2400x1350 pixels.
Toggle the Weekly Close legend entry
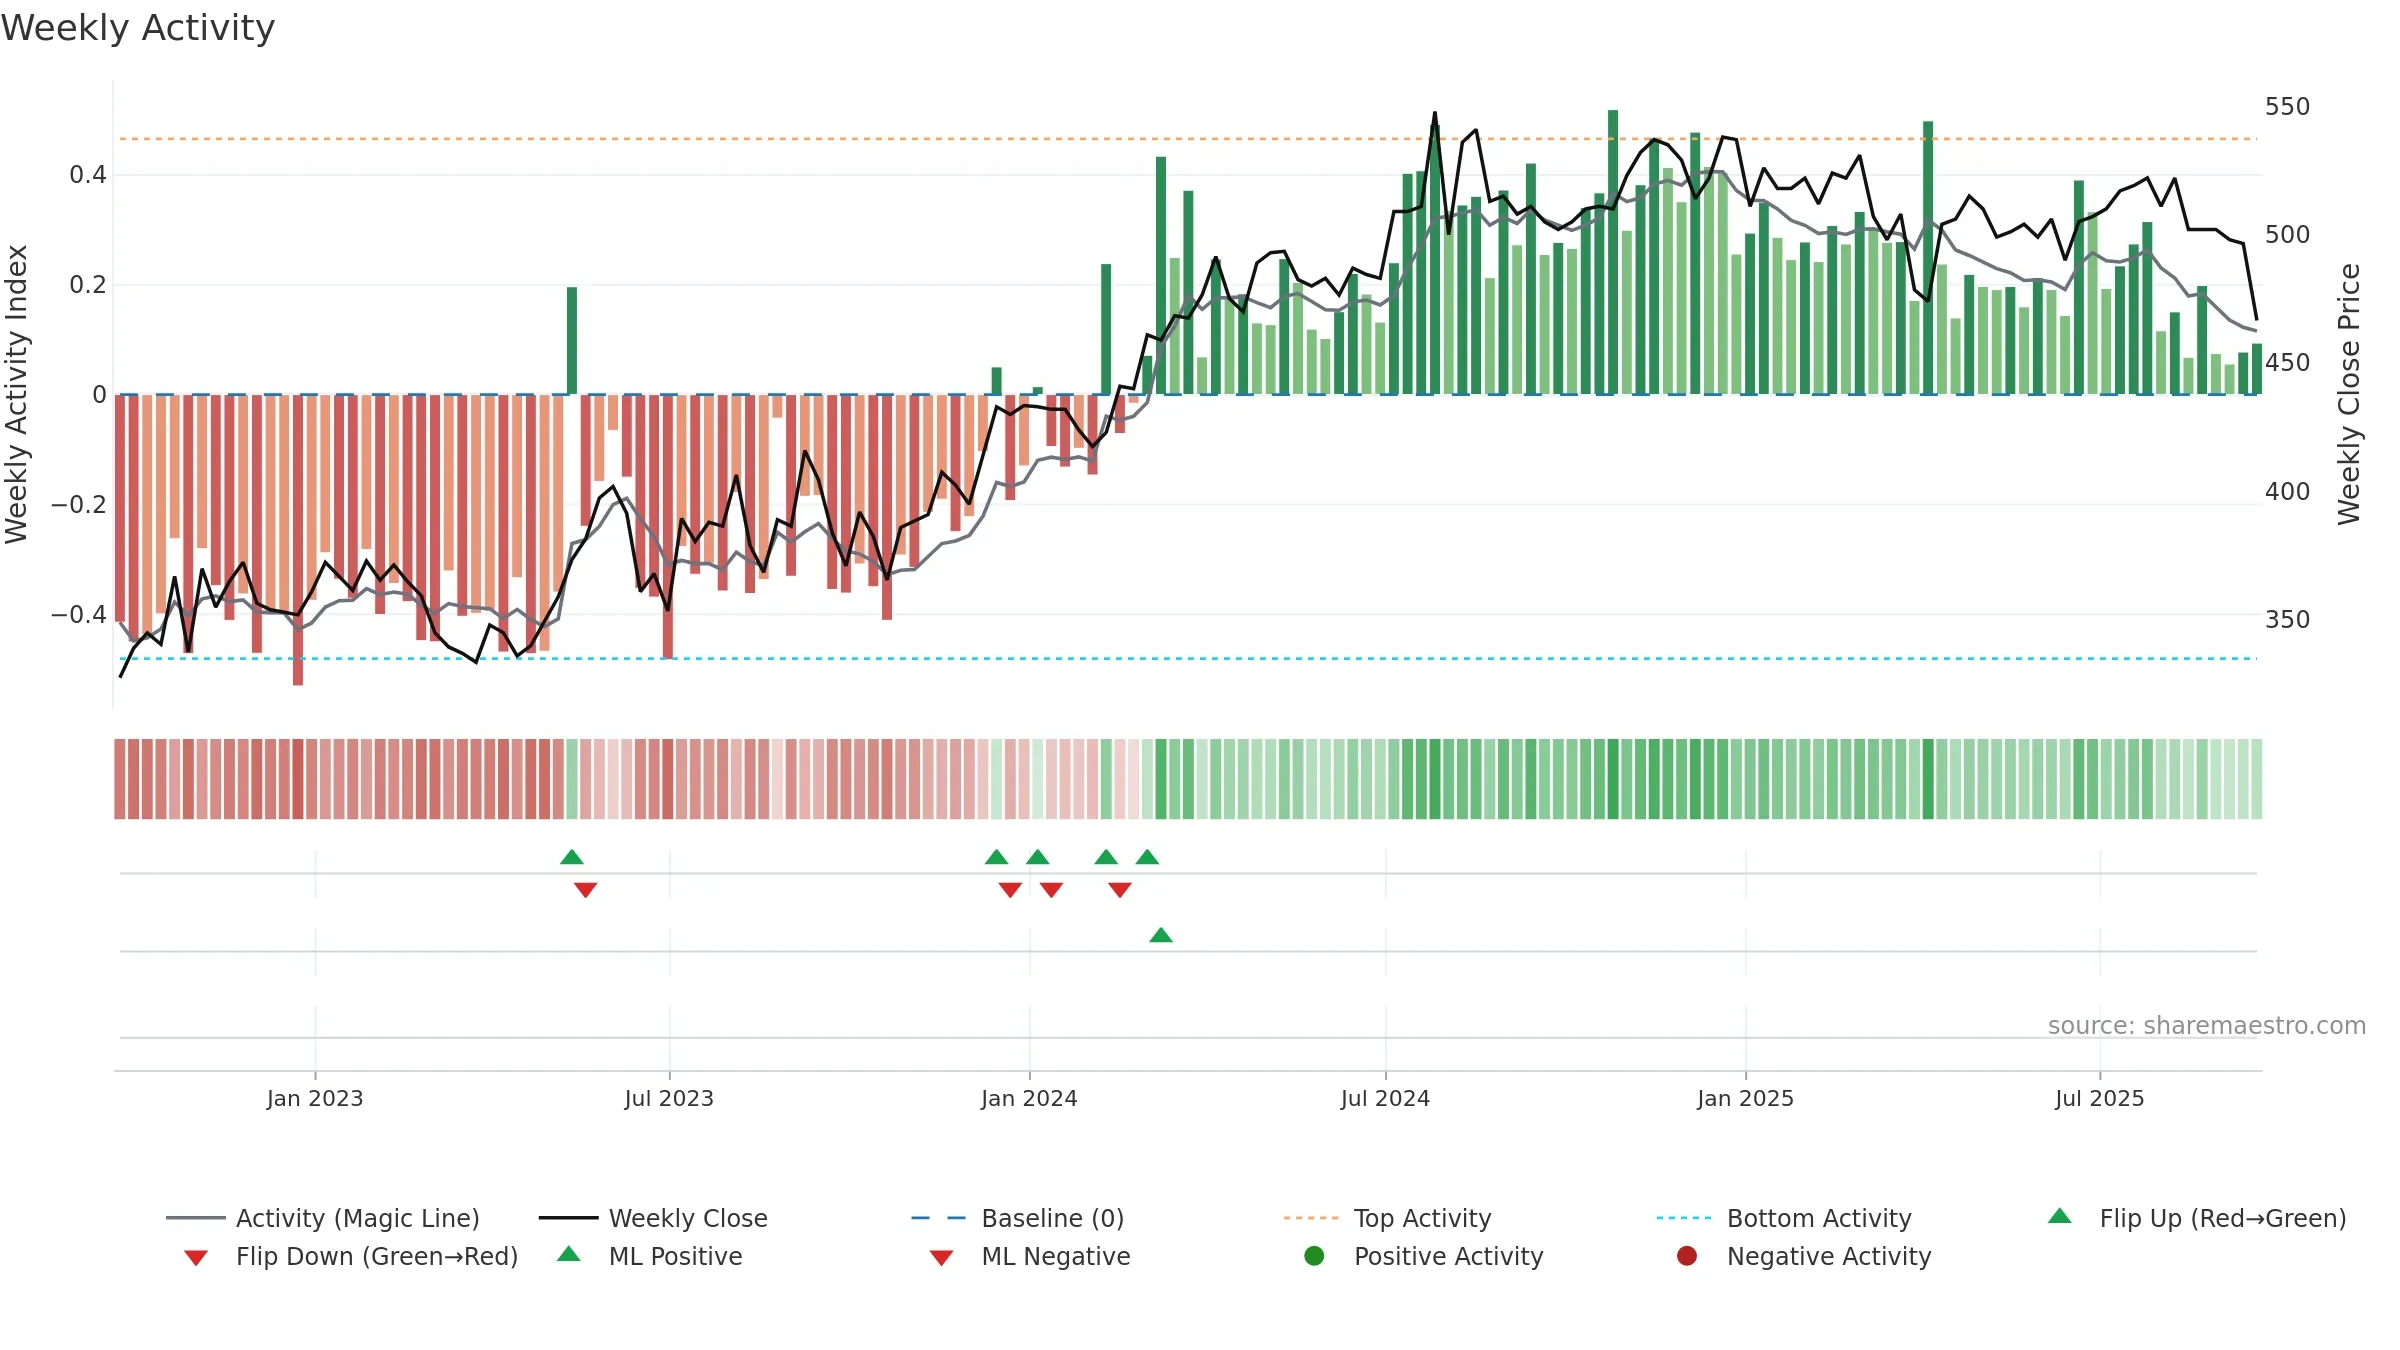(x=653, y=1218)
